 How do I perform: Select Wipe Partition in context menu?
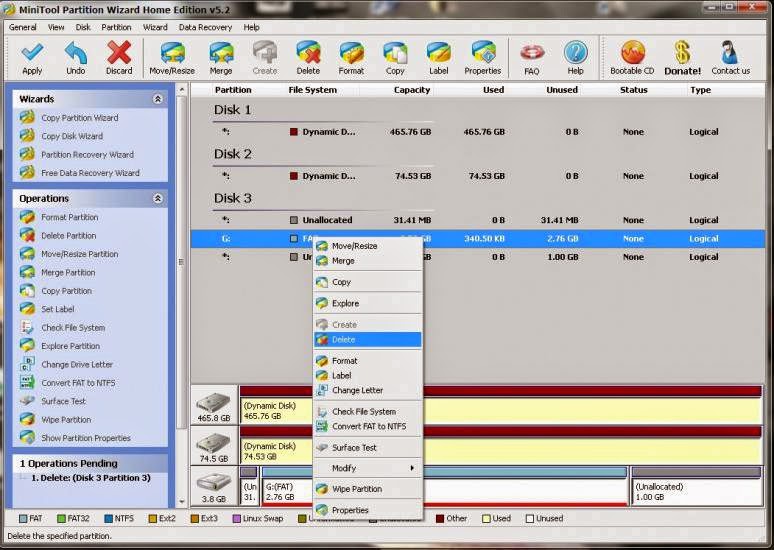pos(367,489)
